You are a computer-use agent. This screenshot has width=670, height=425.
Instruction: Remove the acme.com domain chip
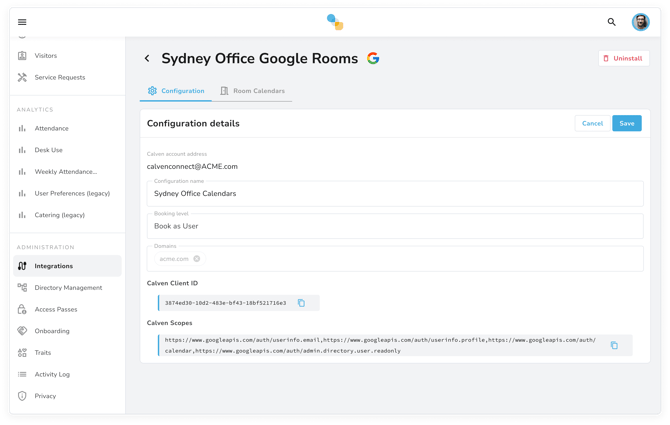tap(197, 258)
